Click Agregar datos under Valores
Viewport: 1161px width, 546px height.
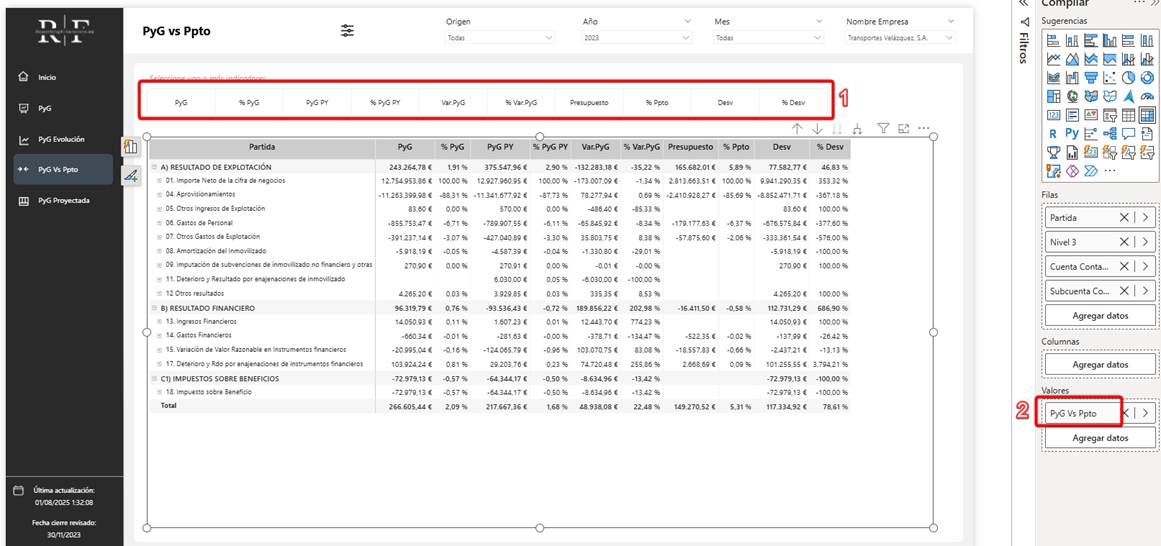point(1100,438)
